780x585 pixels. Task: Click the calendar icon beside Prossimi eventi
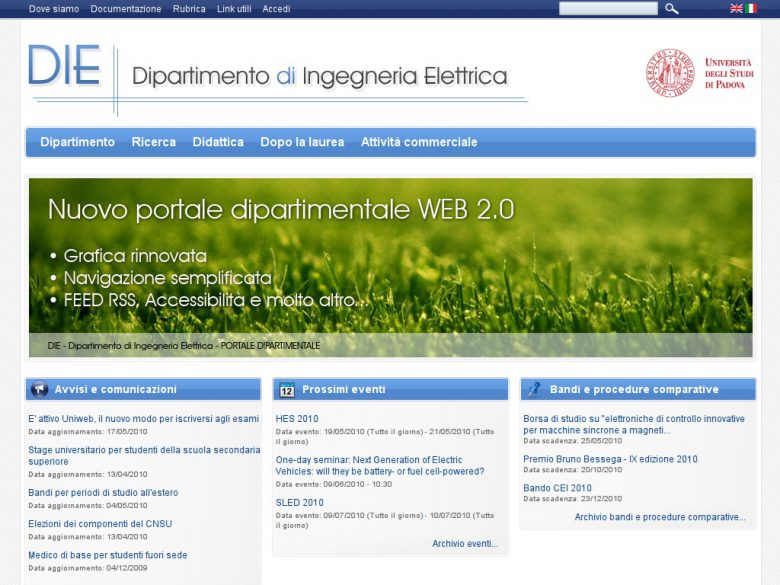tap(287, 390)
